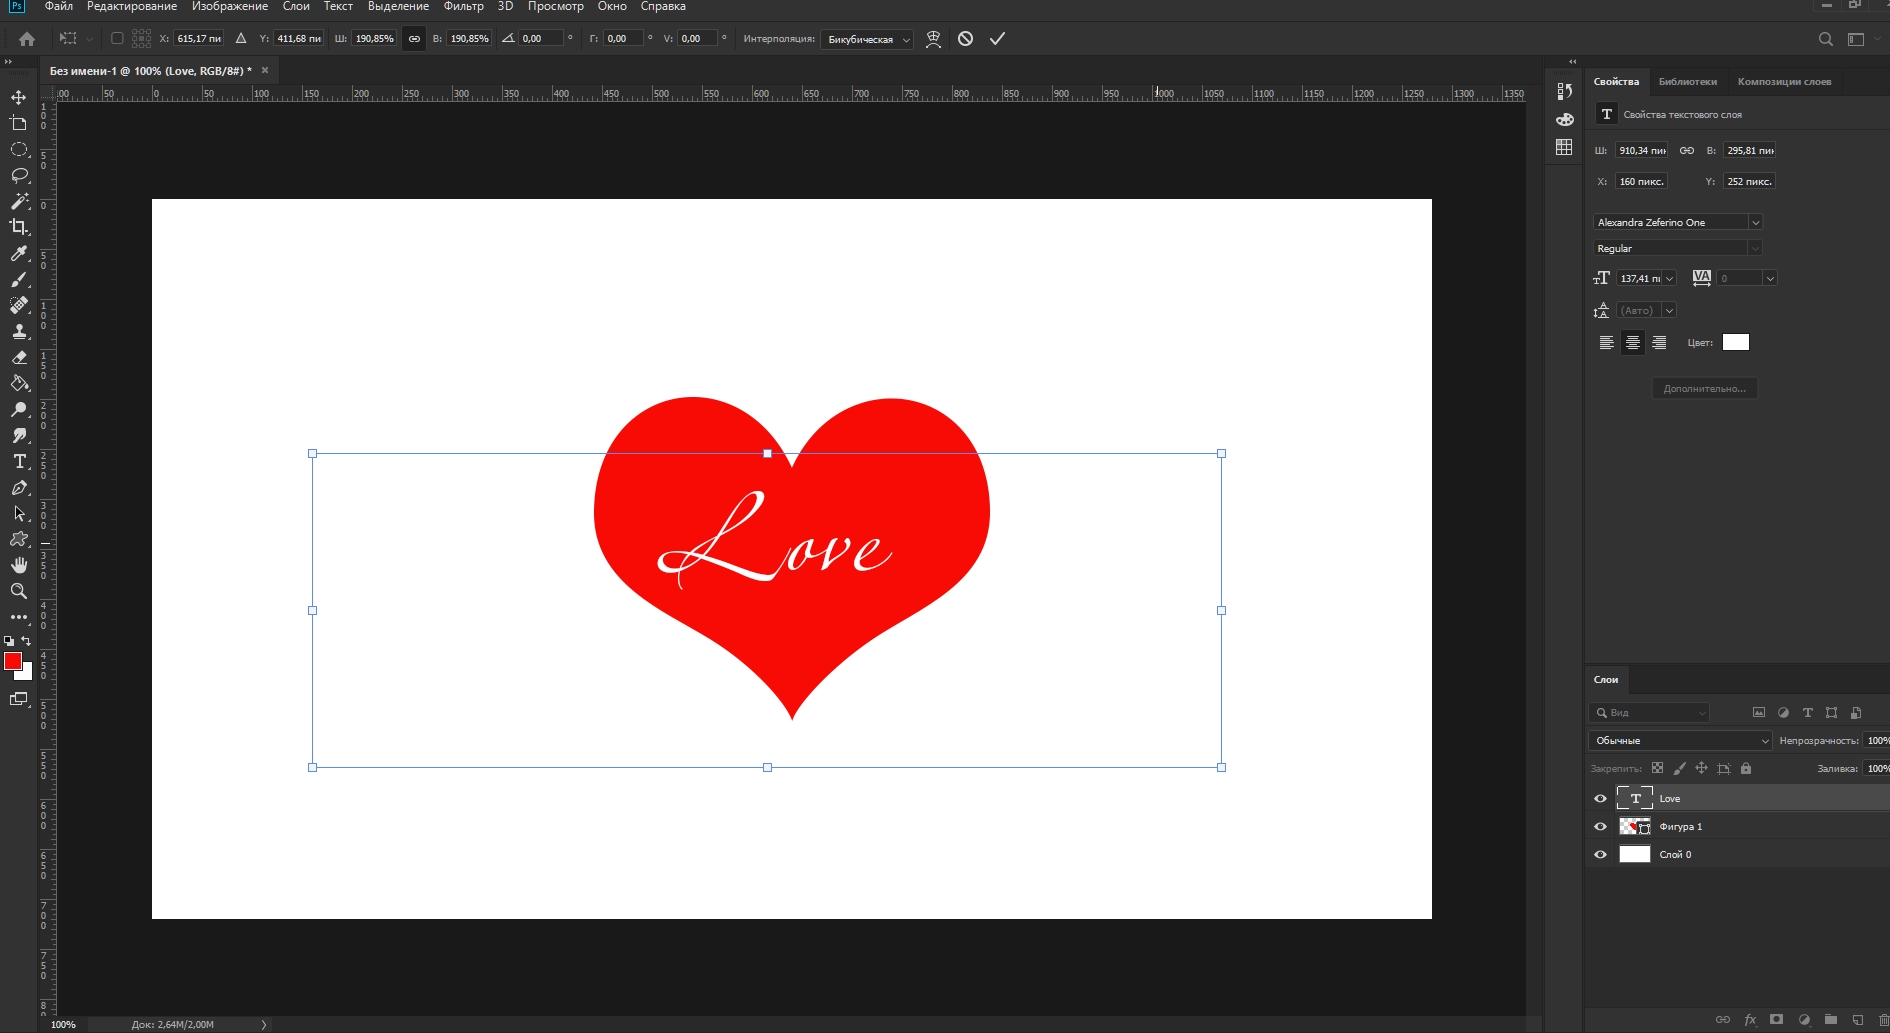Expand the Бикубическая interpolation dropdown
The height and width of the screenshot is (1033, 1890).
coord(867,40)
